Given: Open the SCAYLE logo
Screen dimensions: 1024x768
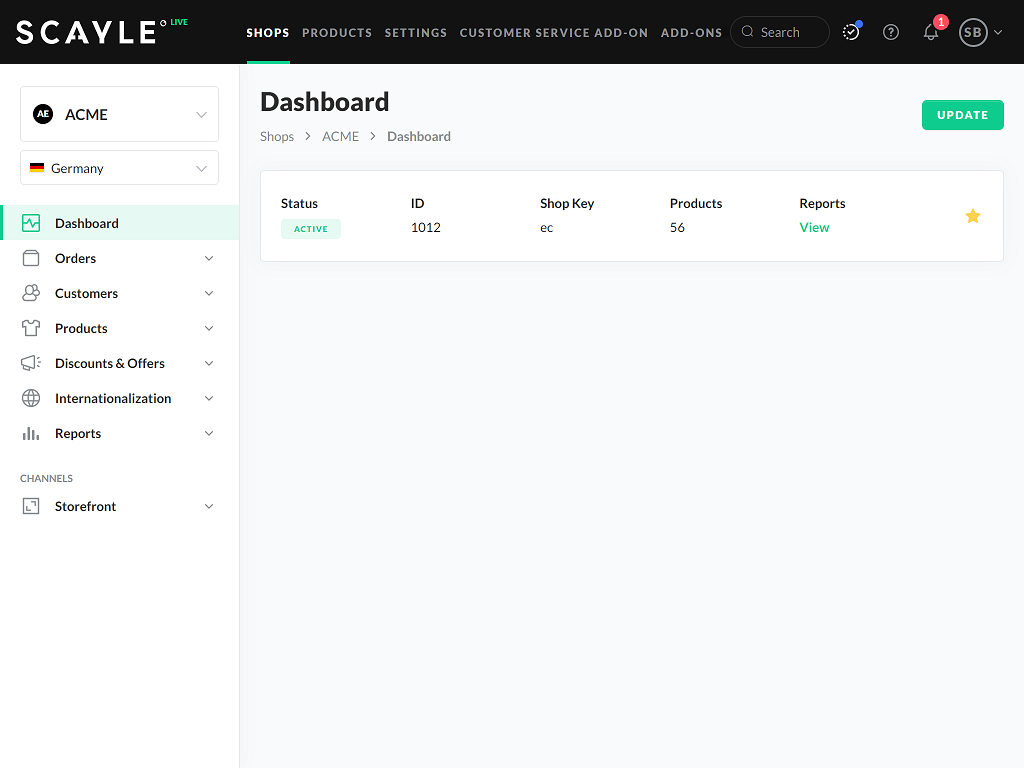Looking at the screenshot, I should point(88,31).
